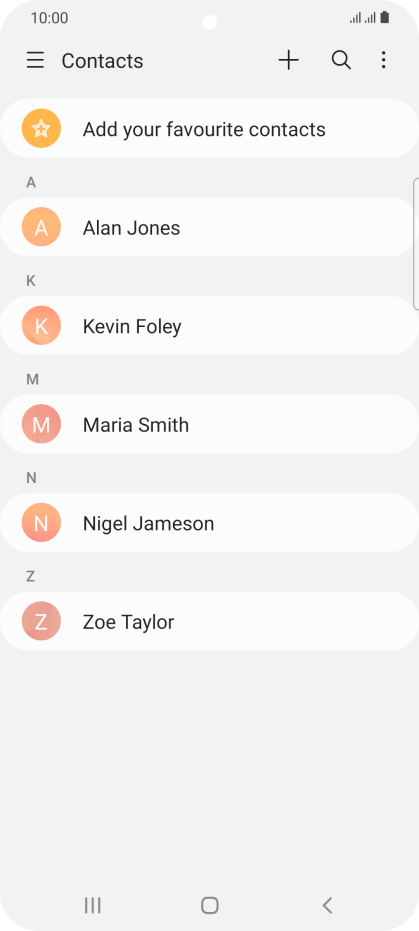Screen dimensions: 419x931
Task: Open Kevin Foley contact entry
Action: pyautogui.click(x=210, y=325)
